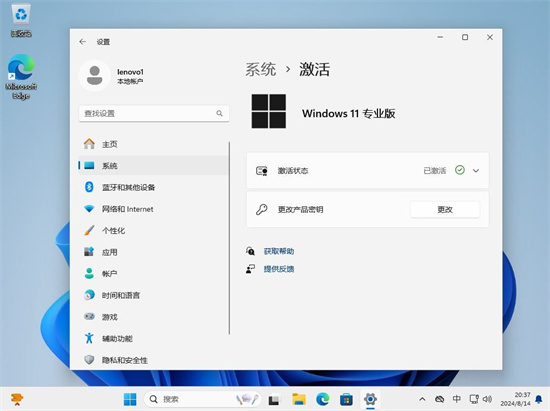Open 时间和语言 settings
The width and height of the screenshot is (550, 411).
(154, 295)
